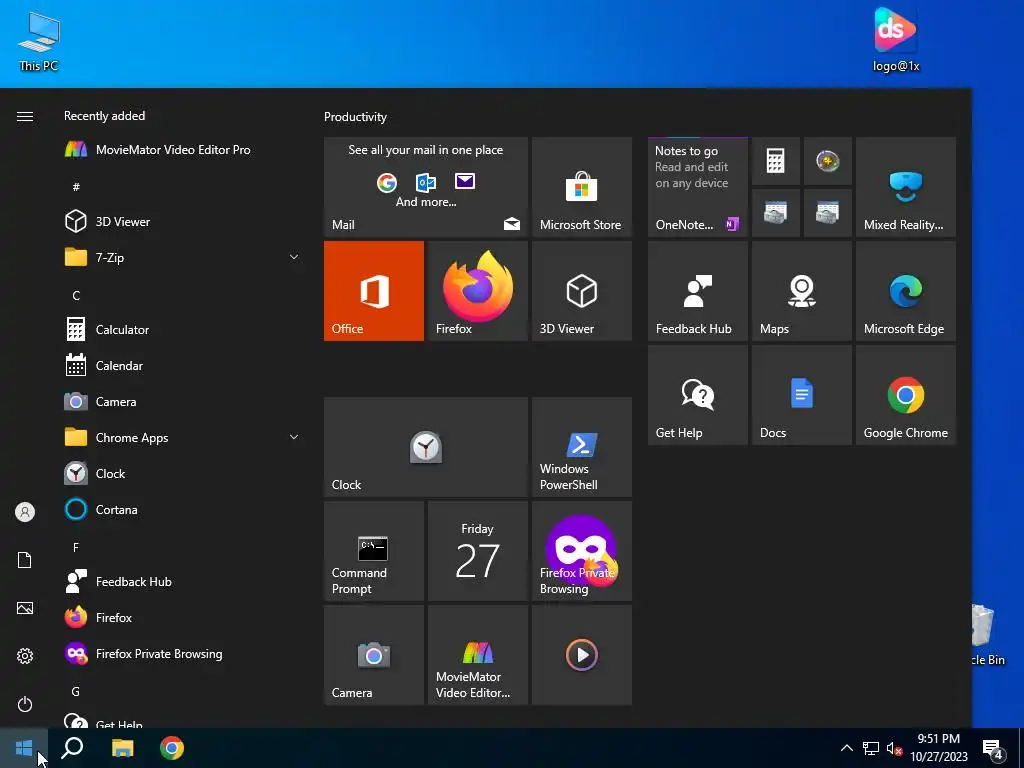Viewport: 1024px width, 768px height.
Task: Expand the 7-Zip folder
Action: pyautogui.click(x=294, y=257)
